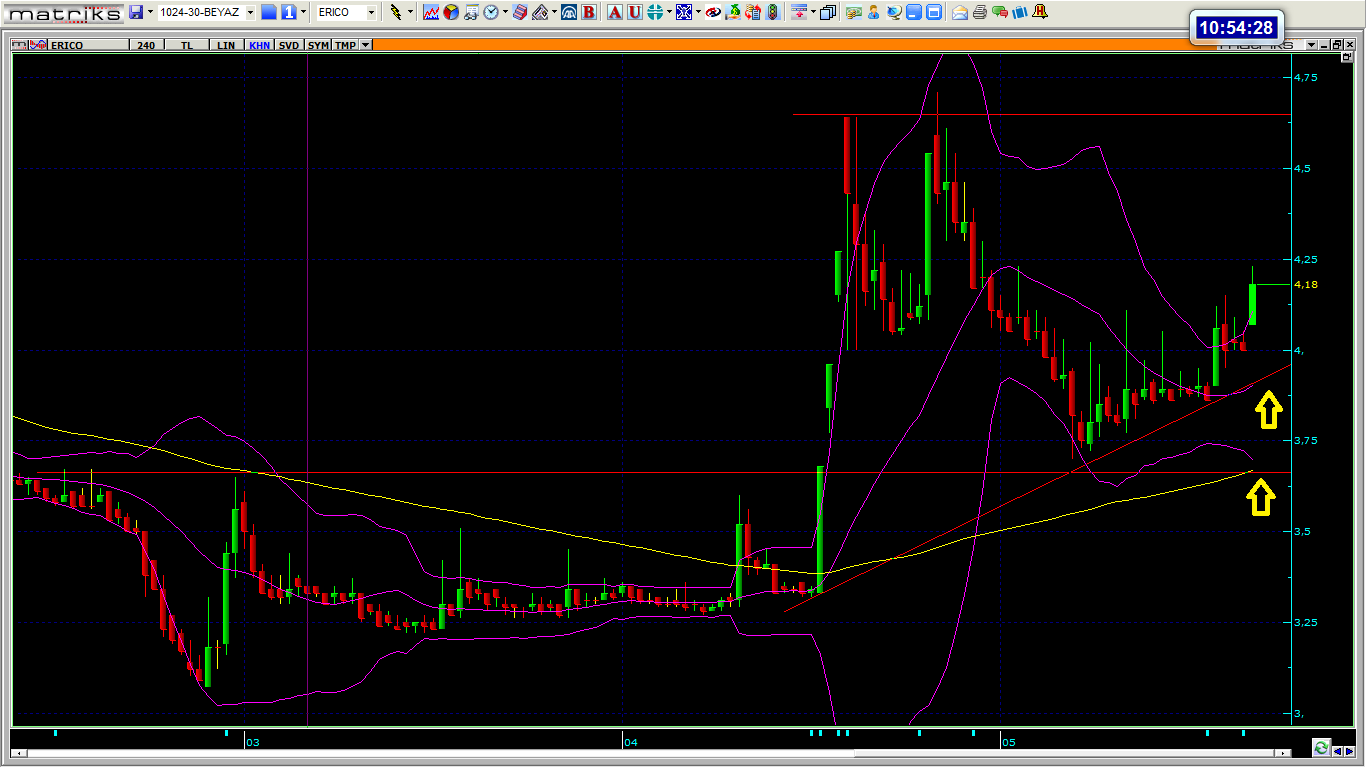Toggle the KHN chart header option
Image resolution: width=1366 pixels, height=768 pixels.
point(259,45)
